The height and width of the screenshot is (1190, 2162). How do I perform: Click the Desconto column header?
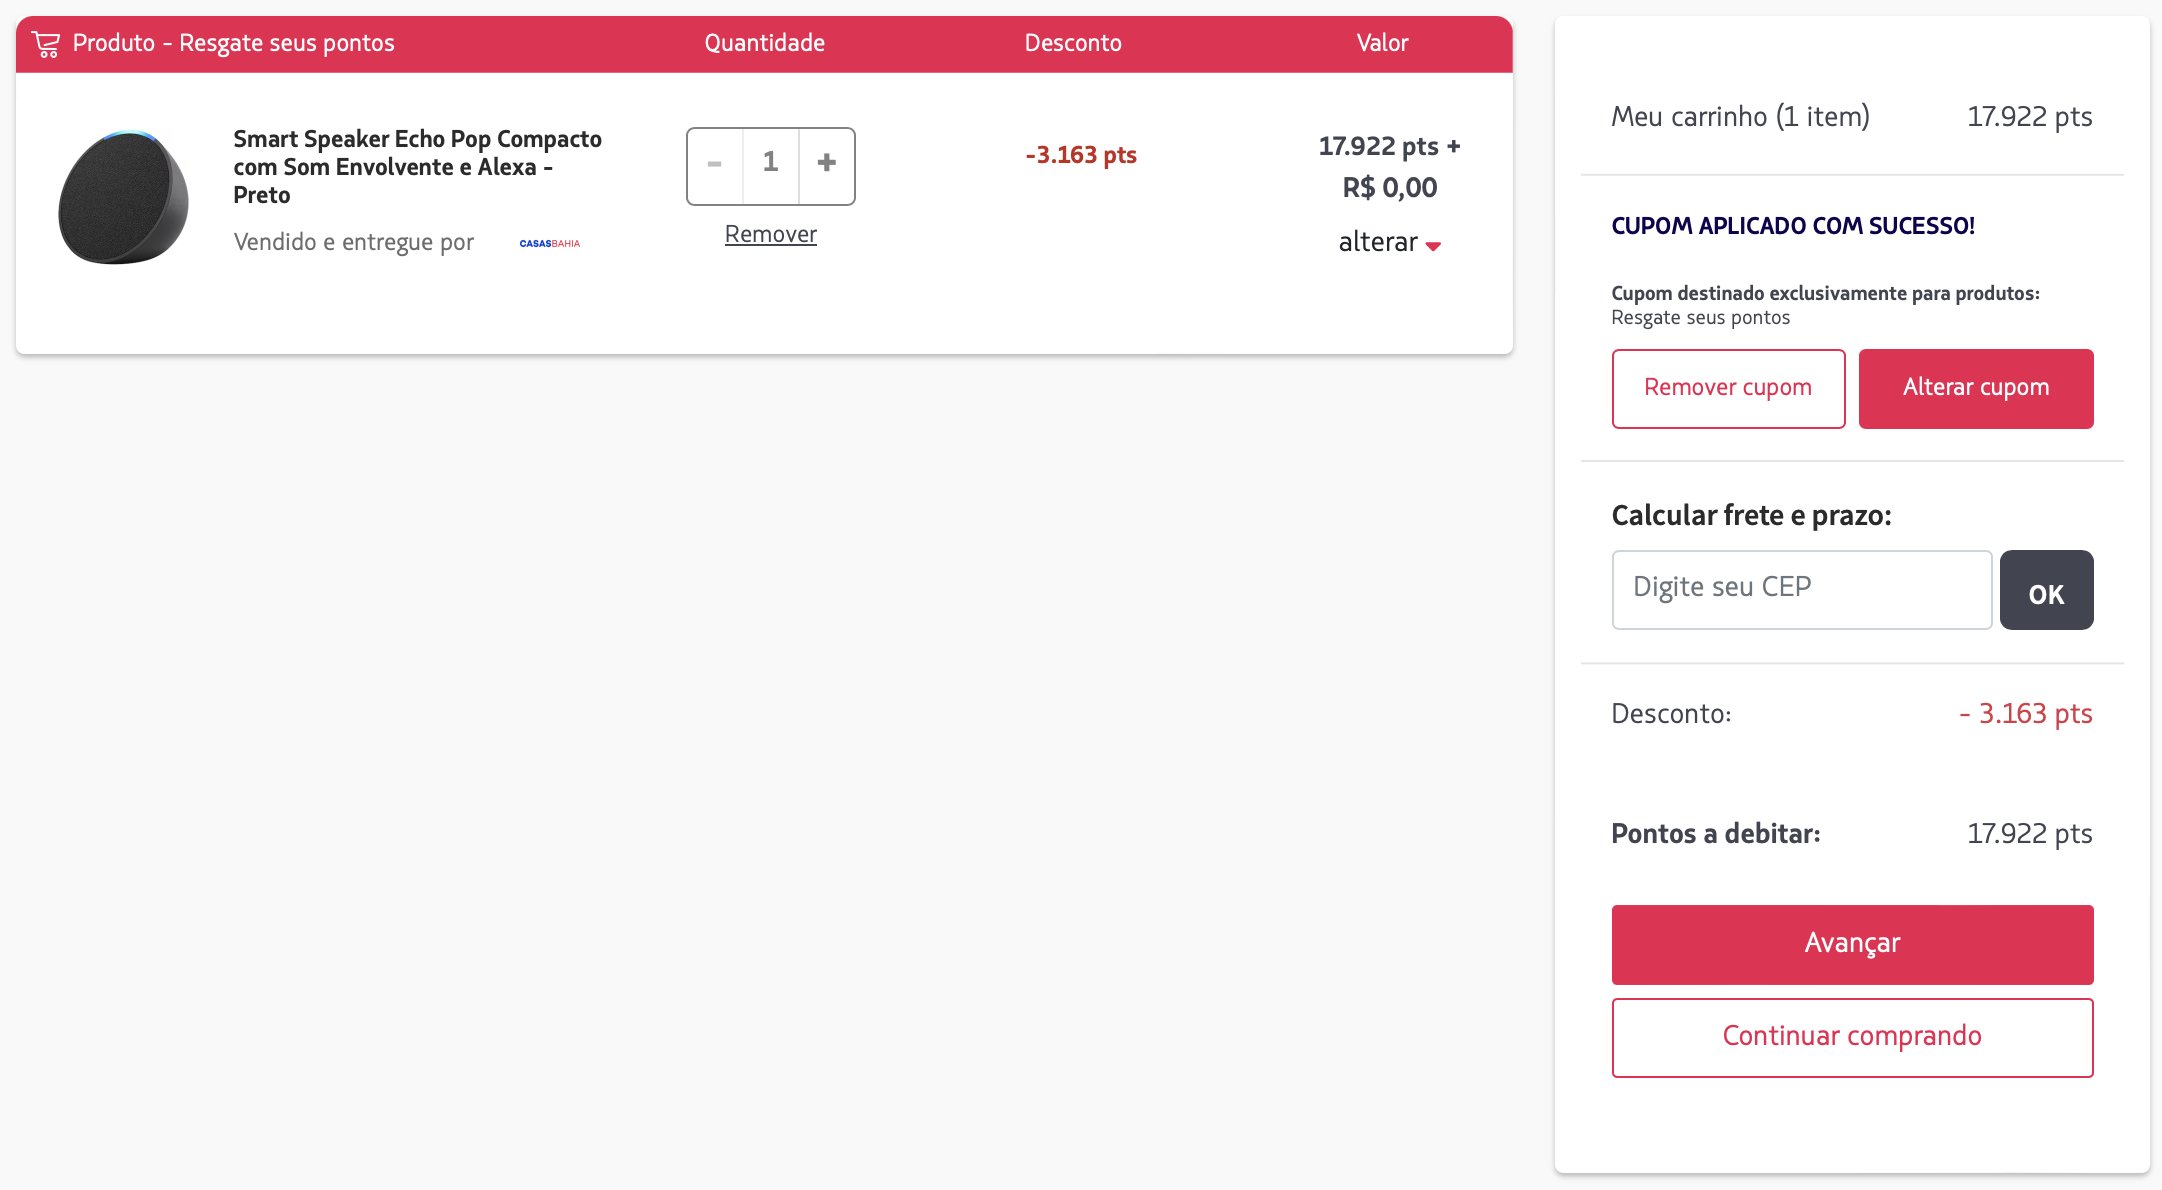coord(1073,43)
